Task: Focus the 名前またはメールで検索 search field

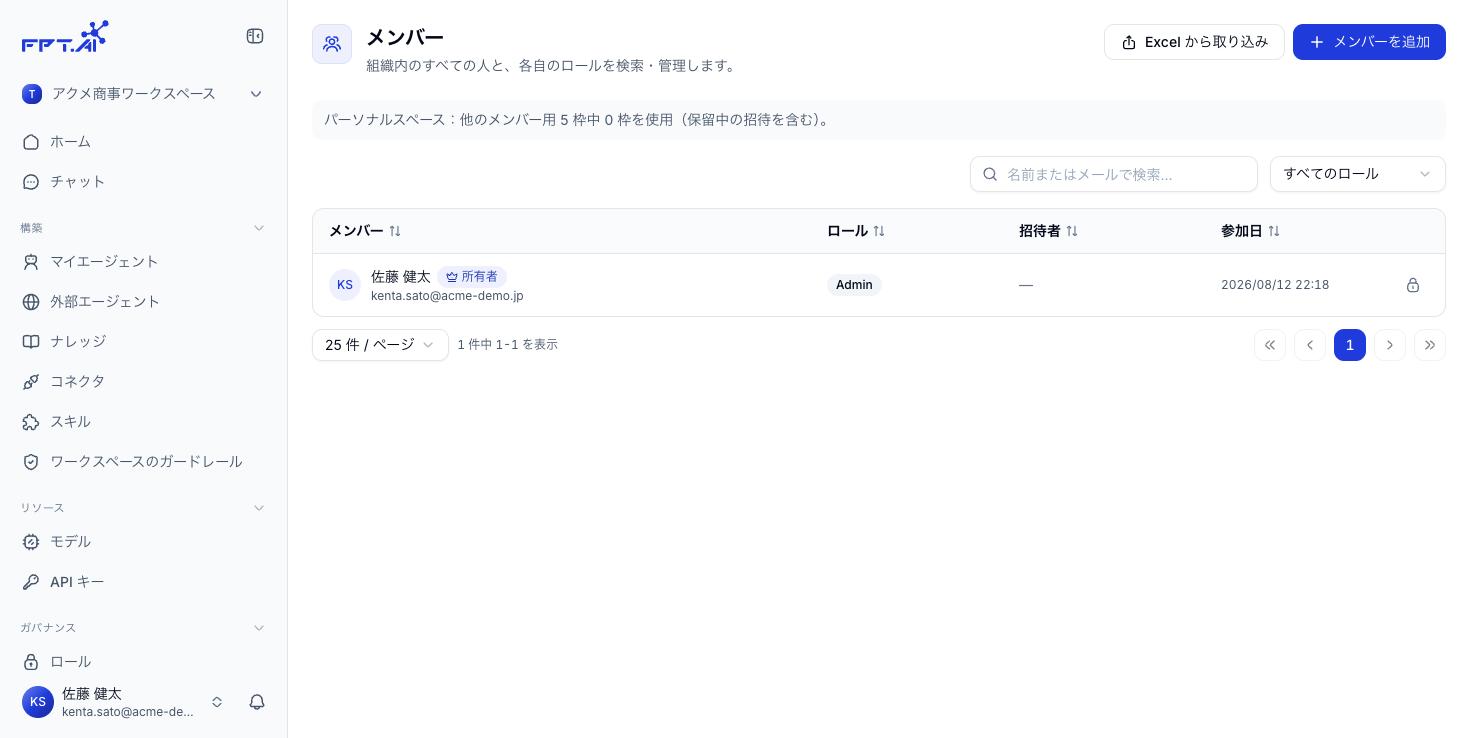Action: coord(1114,174)
